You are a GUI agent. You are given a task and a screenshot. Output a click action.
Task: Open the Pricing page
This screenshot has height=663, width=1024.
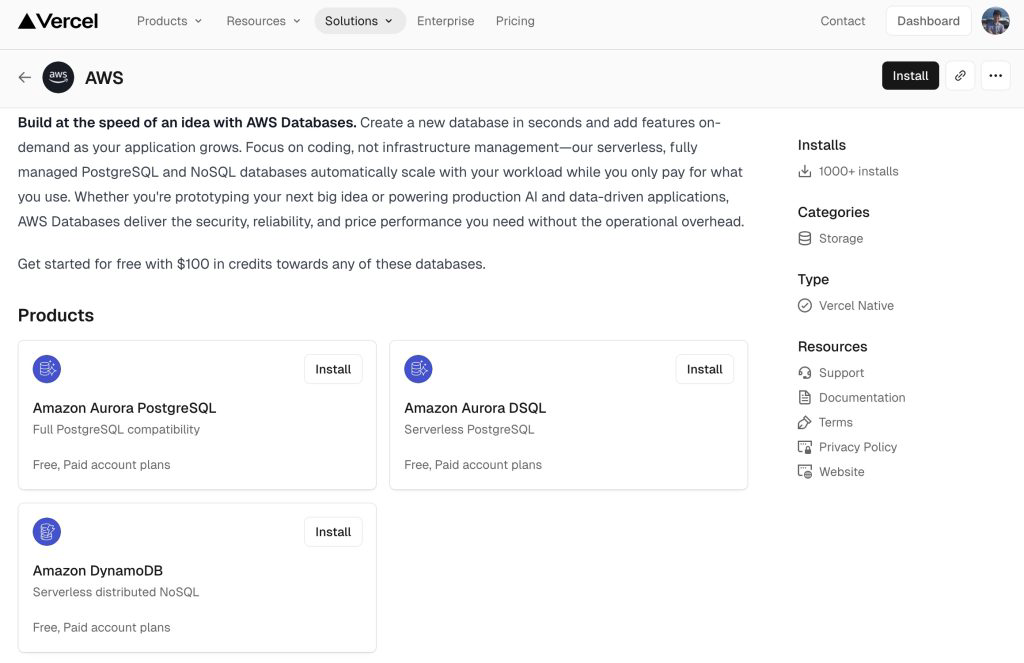(x=515, y=21)
